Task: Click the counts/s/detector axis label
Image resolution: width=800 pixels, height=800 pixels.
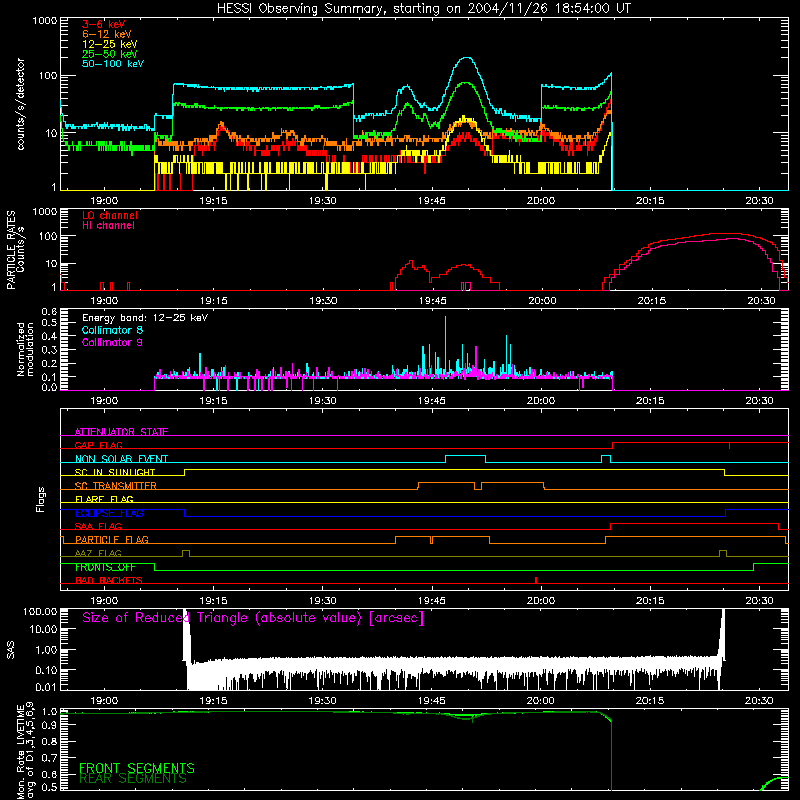Action: pos(20,104)
